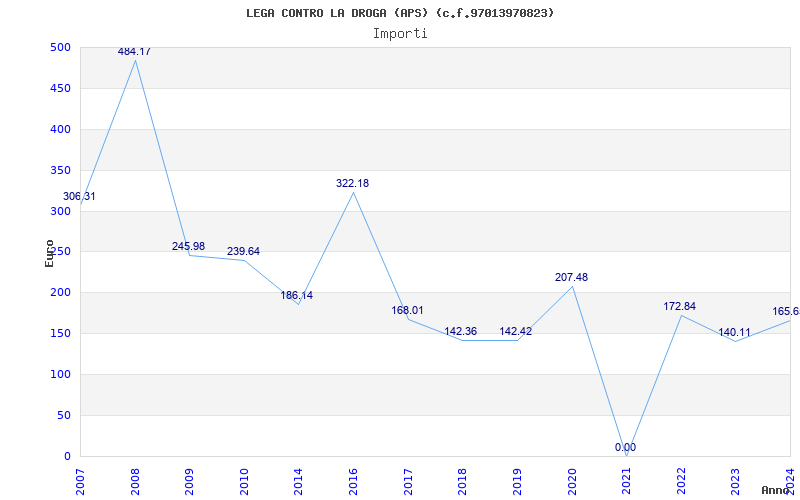
Task: Click the 150 y-axis tick label
Action: (60, 334)
